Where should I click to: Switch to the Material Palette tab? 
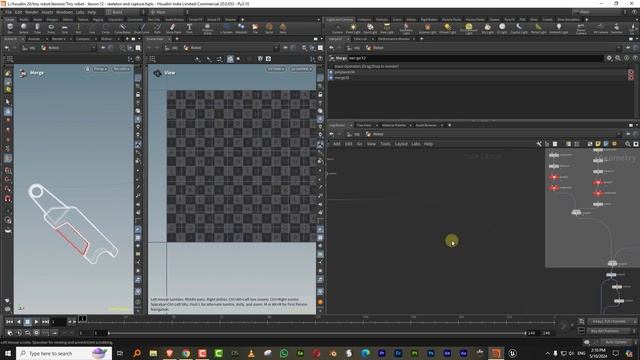coord(394,125)
